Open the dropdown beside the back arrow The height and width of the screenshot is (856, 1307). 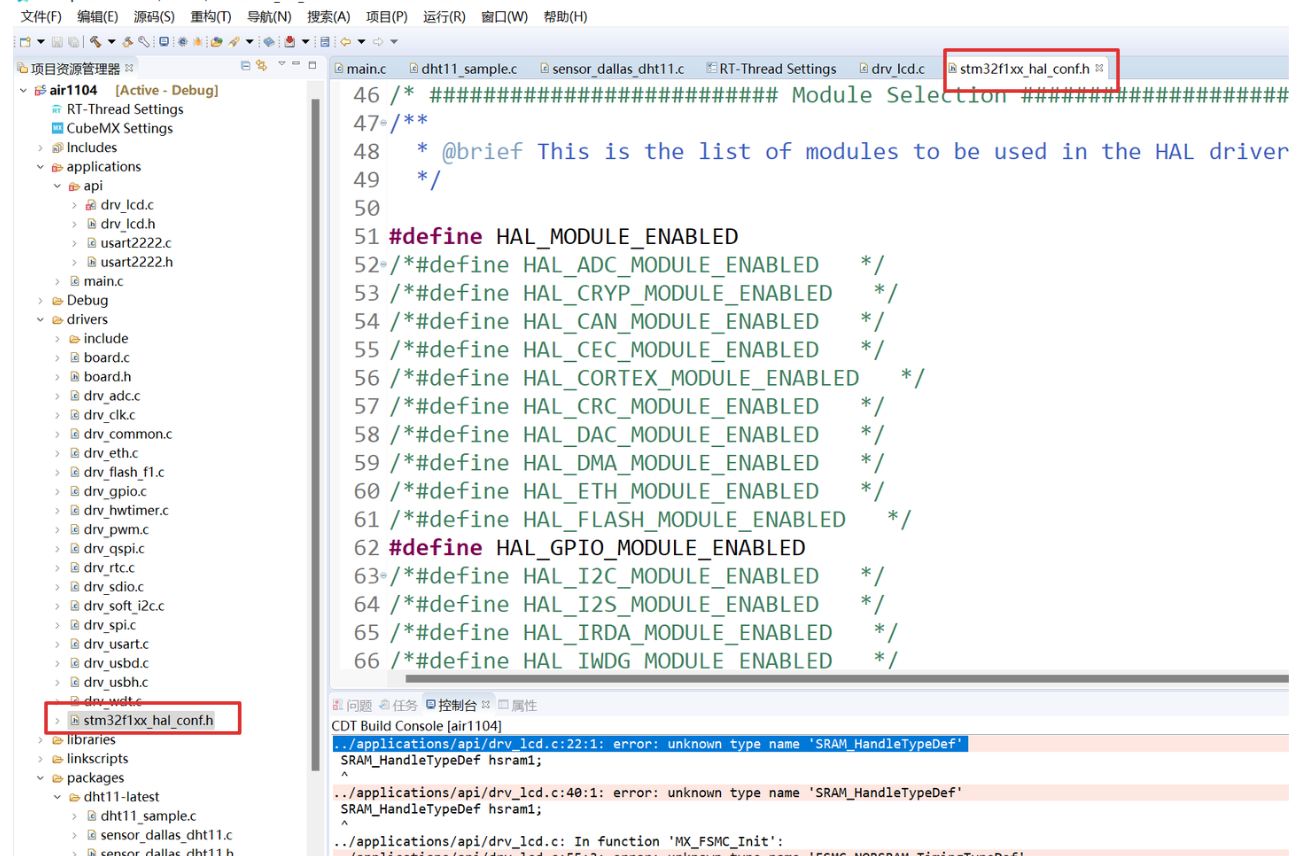point(361,42)
